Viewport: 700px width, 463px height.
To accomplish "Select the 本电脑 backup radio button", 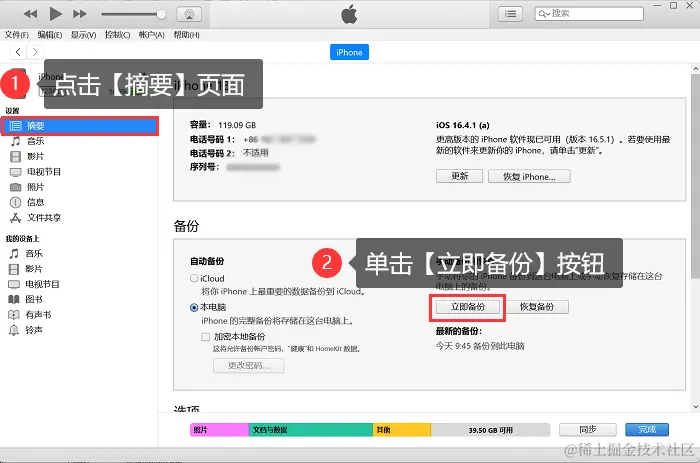I will 194,307.
